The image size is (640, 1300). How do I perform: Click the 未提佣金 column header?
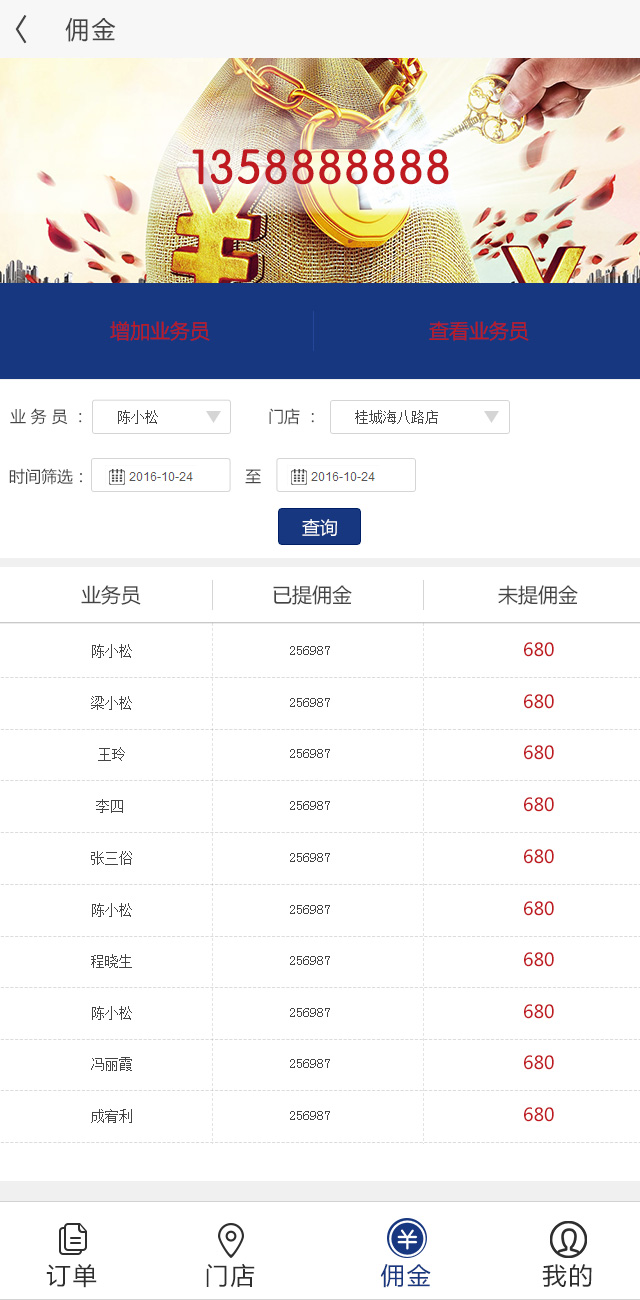pos(537,596)
